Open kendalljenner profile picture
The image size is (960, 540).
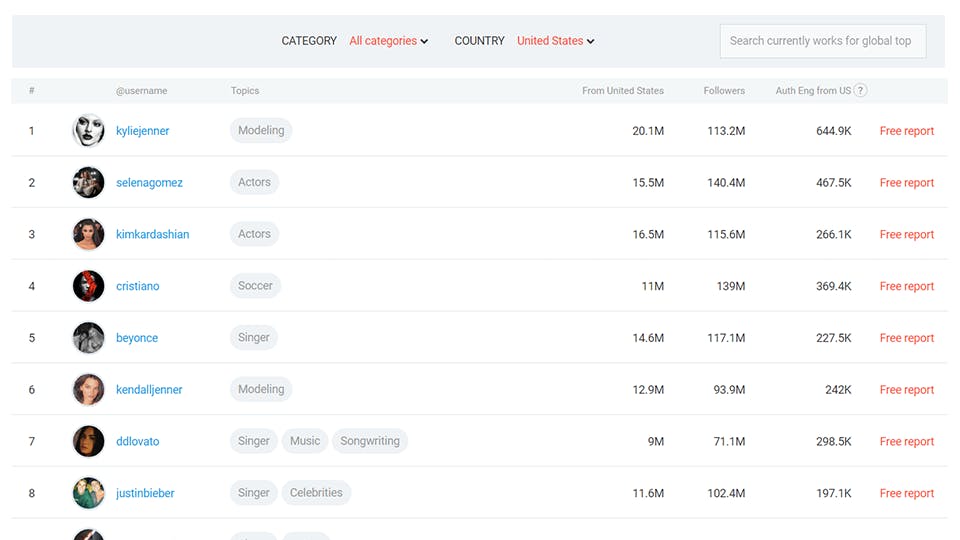89,389
